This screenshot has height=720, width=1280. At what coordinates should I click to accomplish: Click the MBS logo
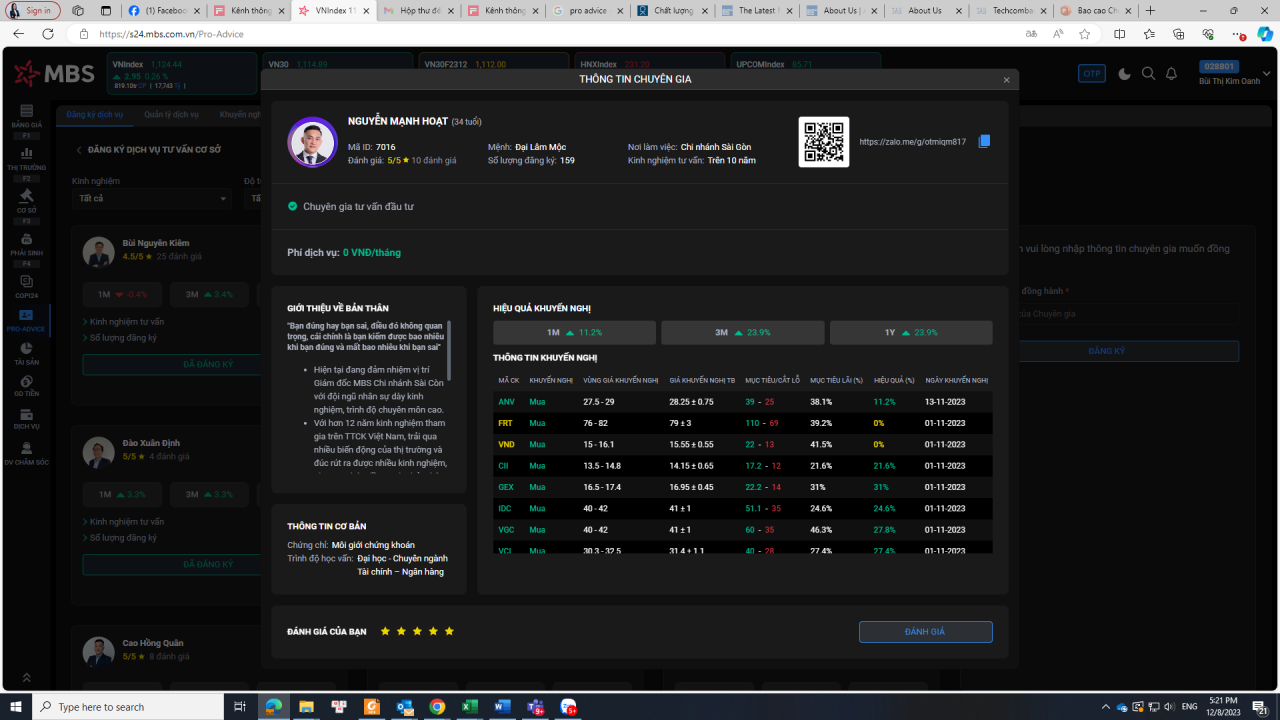point(54,73)
